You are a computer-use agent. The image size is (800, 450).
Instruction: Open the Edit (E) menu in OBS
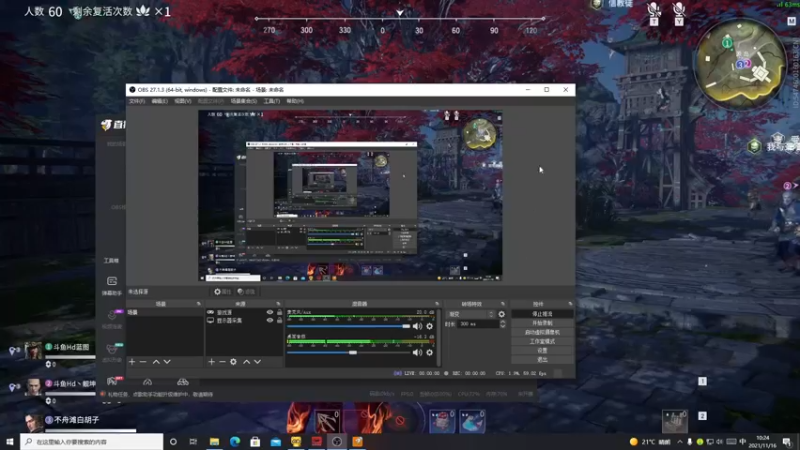160,101
